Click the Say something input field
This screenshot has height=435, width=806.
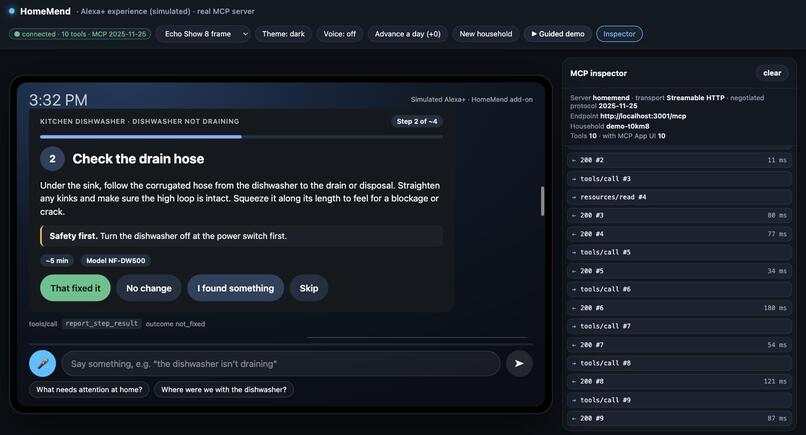(281, 364)
